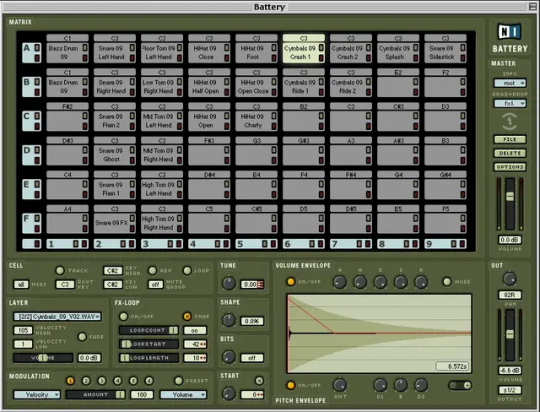
Task: Turn off the pitch envelope on/off switch
Action: [291, 385]
